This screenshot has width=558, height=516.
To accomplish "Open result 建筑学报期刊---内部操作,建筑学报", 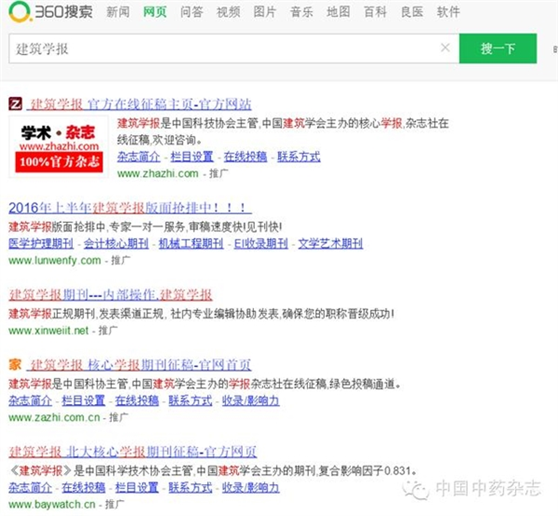I will click(x=110, y=295).
